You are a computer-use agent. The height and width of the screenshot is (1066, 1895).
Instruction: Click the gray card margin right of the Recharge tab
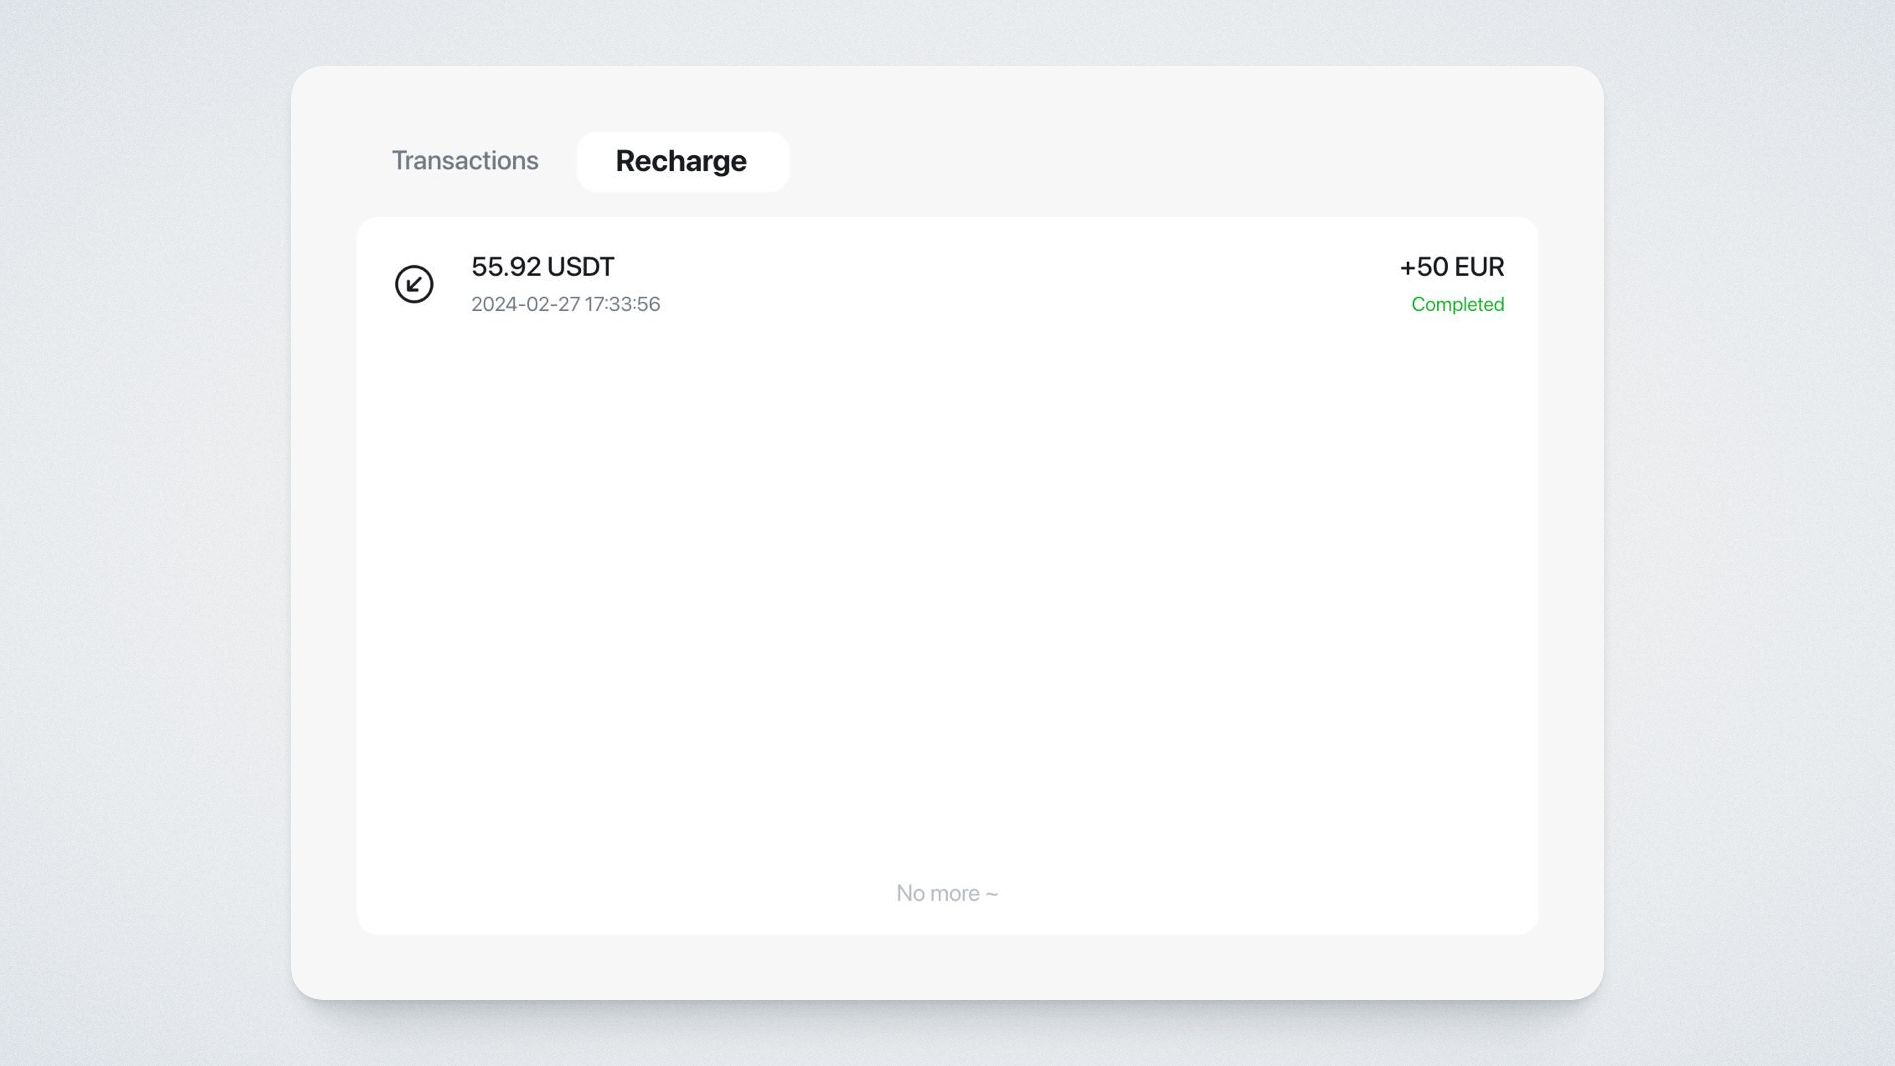point(1150,161)
